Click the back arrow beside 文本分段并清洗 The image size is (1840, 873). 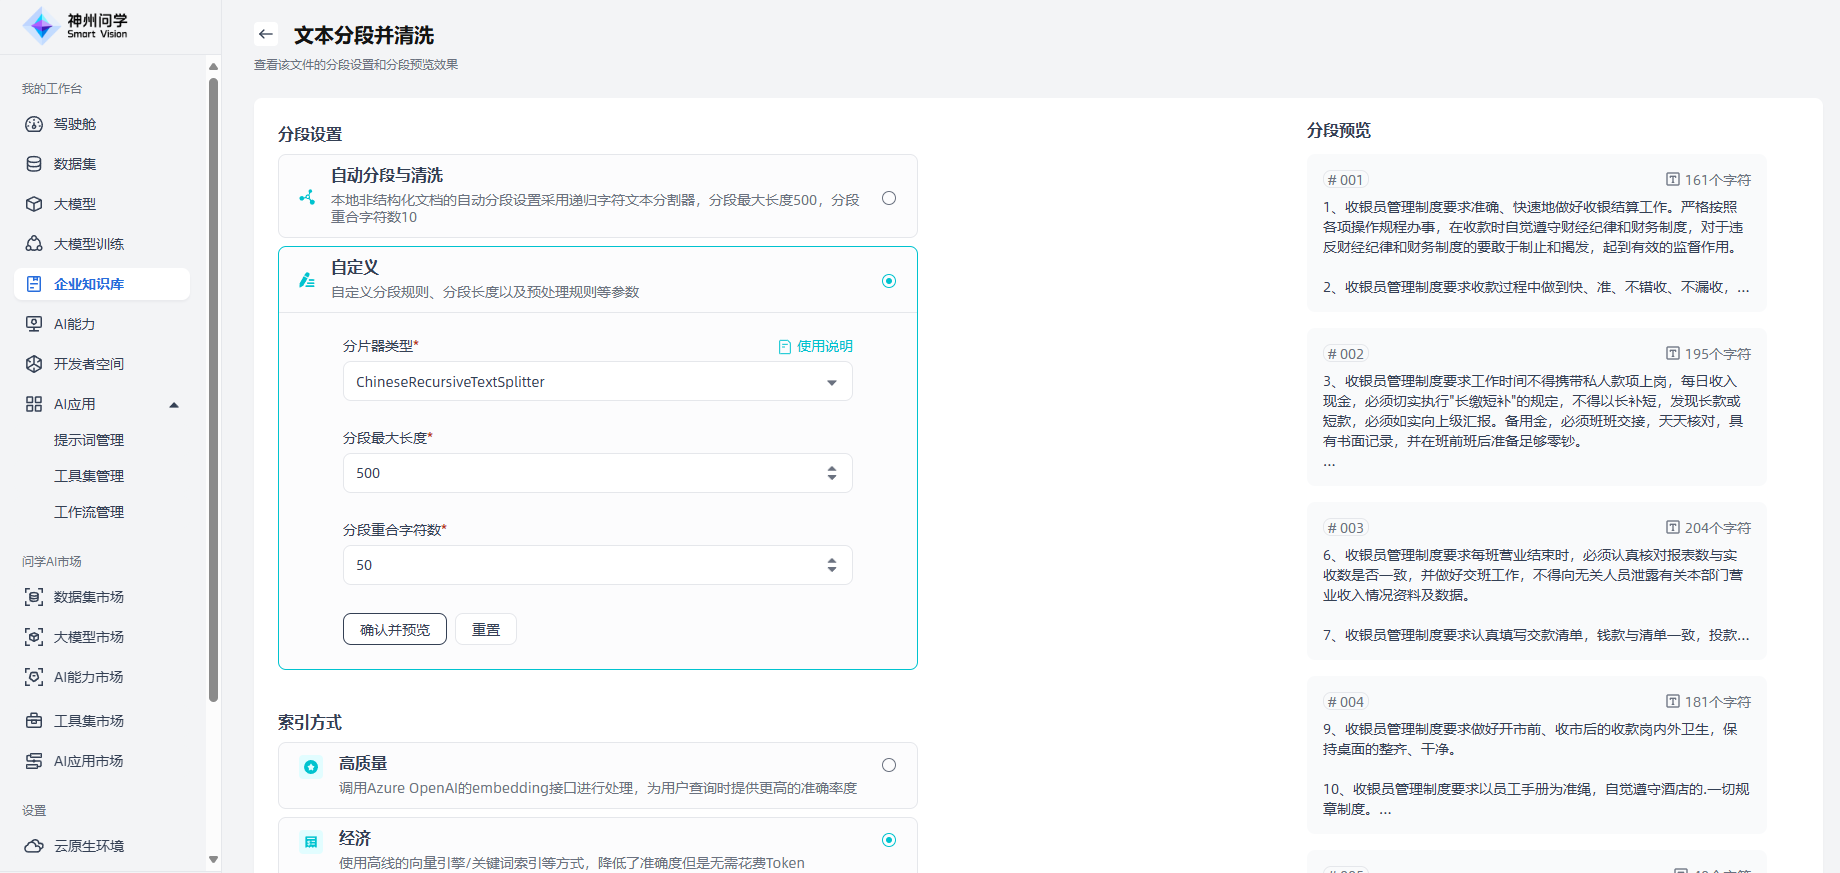(x=265, y=35)
